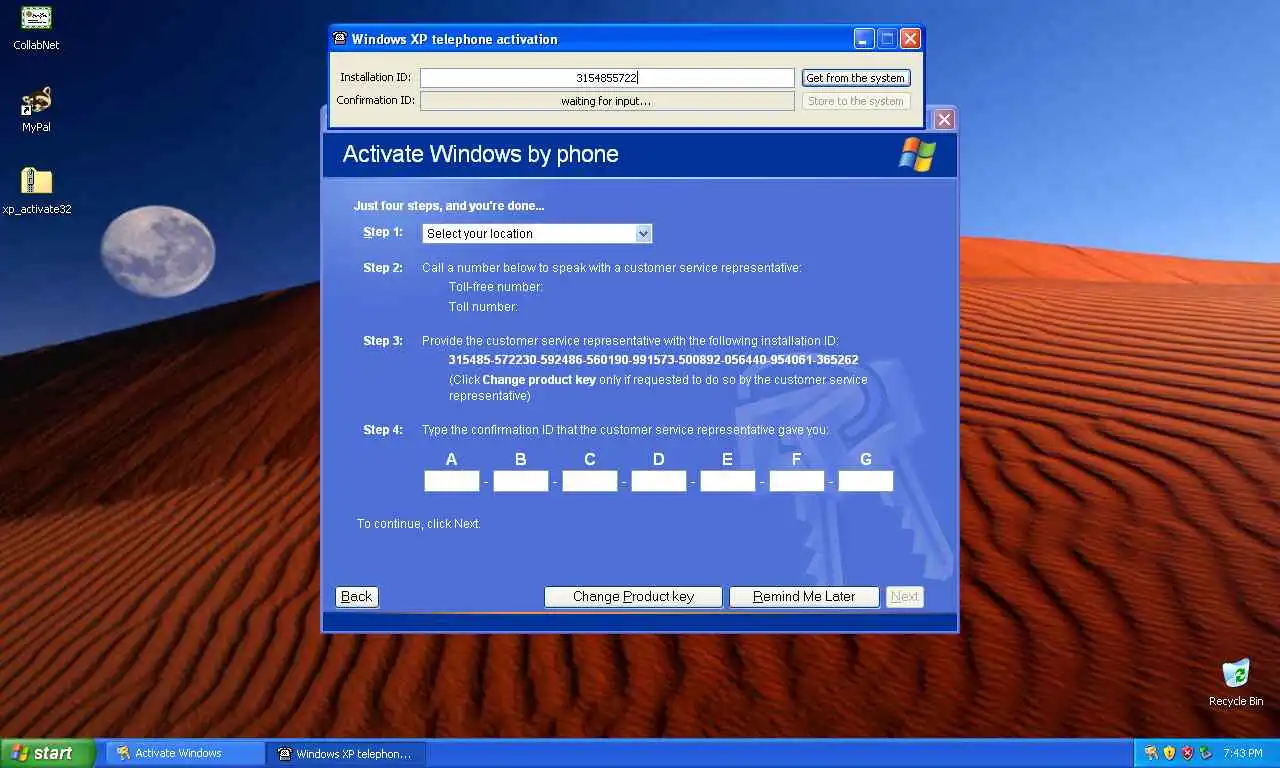Click the Safely Remove Hardware tray icon
Image resolution: width=1280 pixels, height=768 pixels.
point(1205,753)
